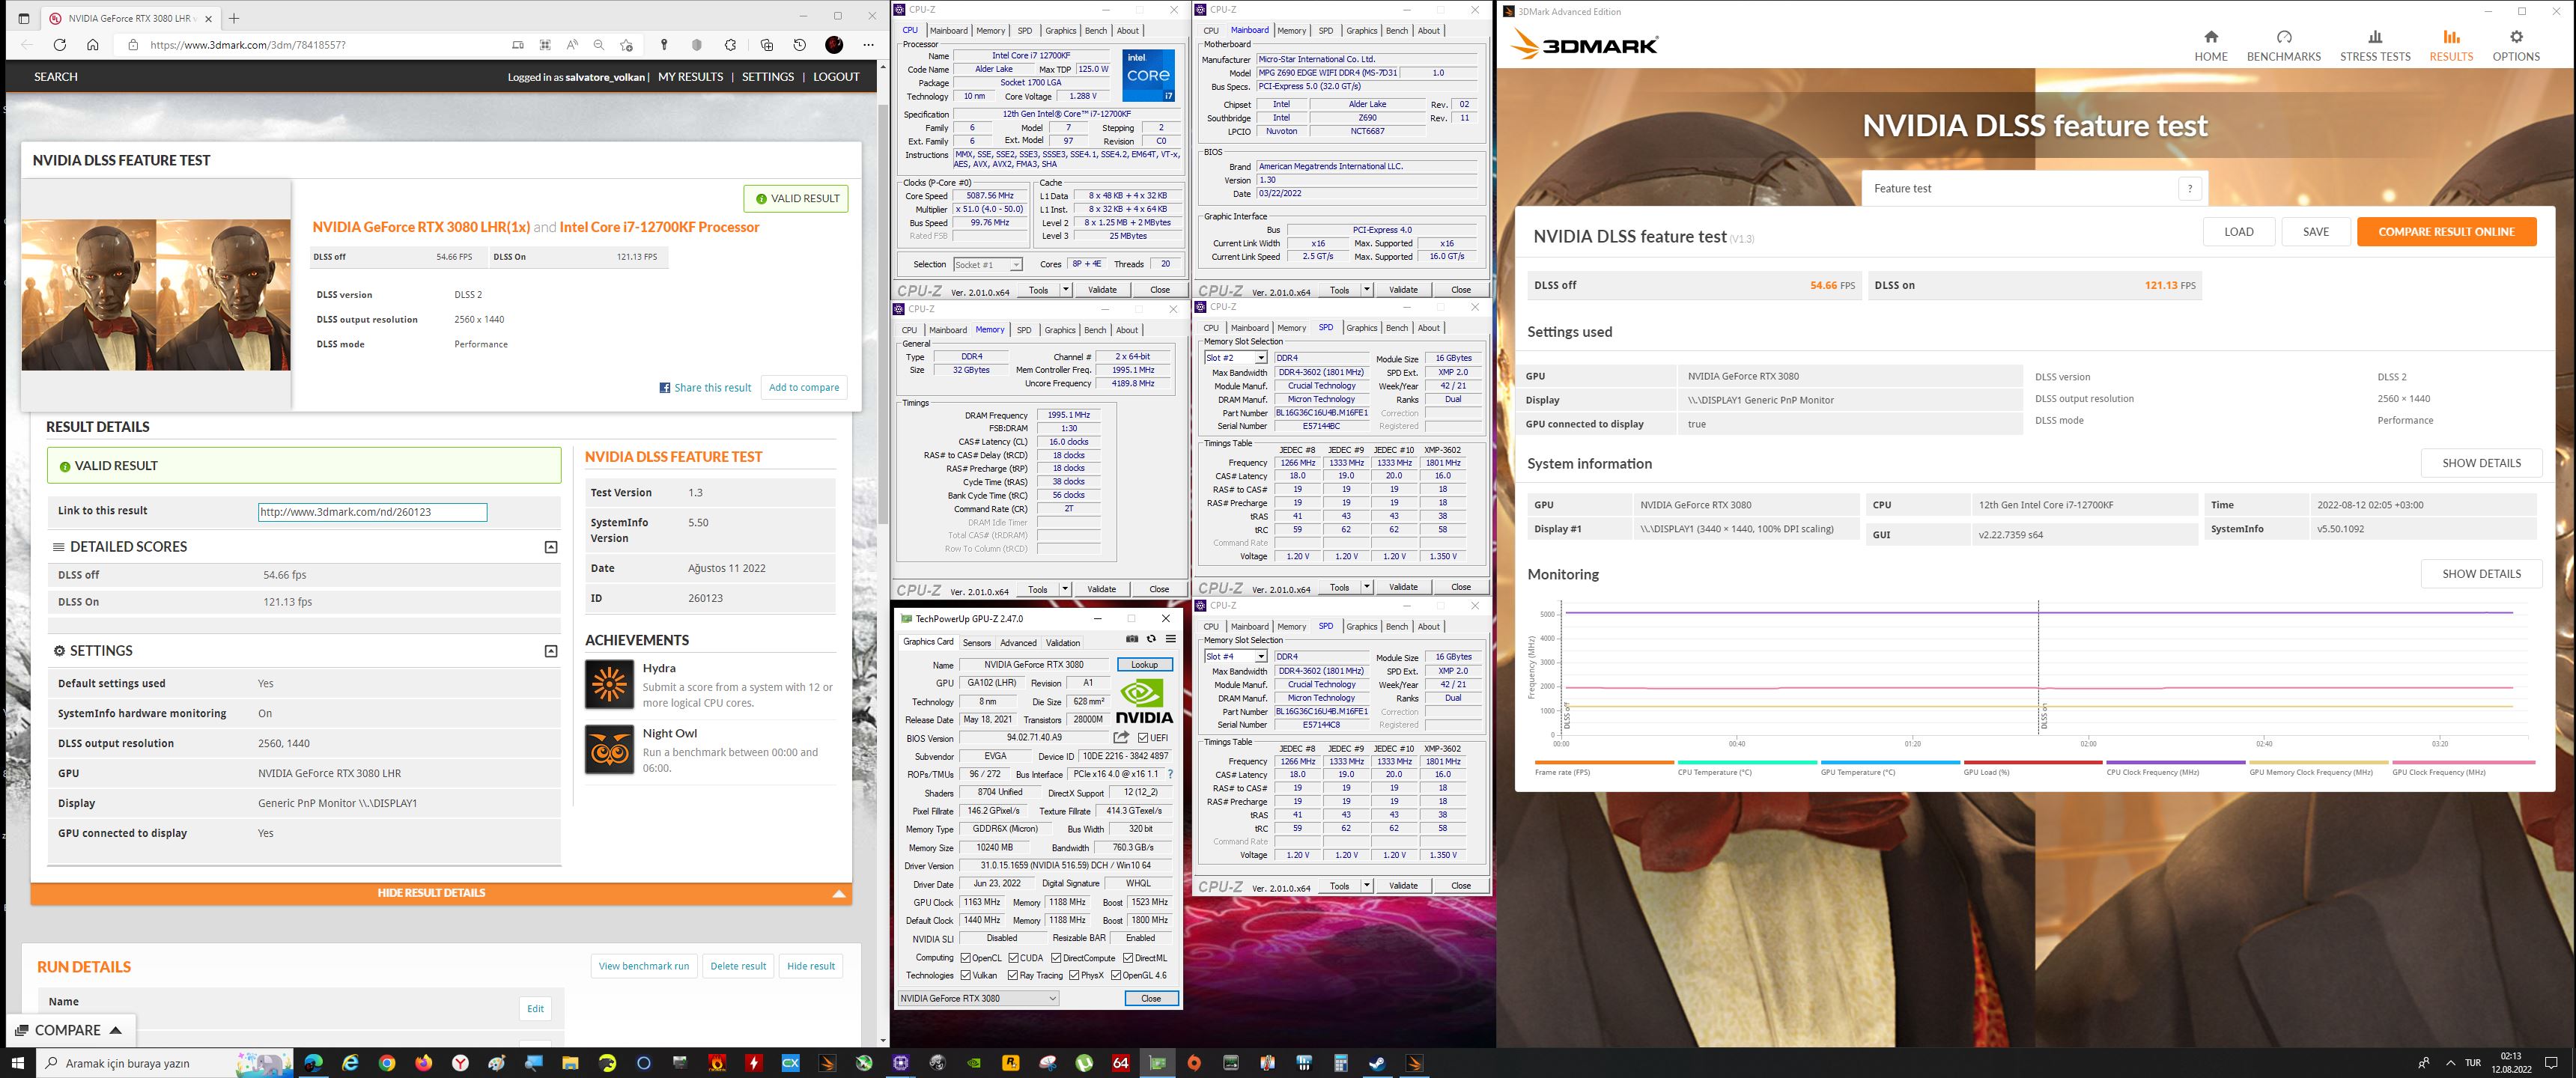
Task: Toggle the DirectCompute checkbox in GPU-Z
Action: (x=1056, y=958)
